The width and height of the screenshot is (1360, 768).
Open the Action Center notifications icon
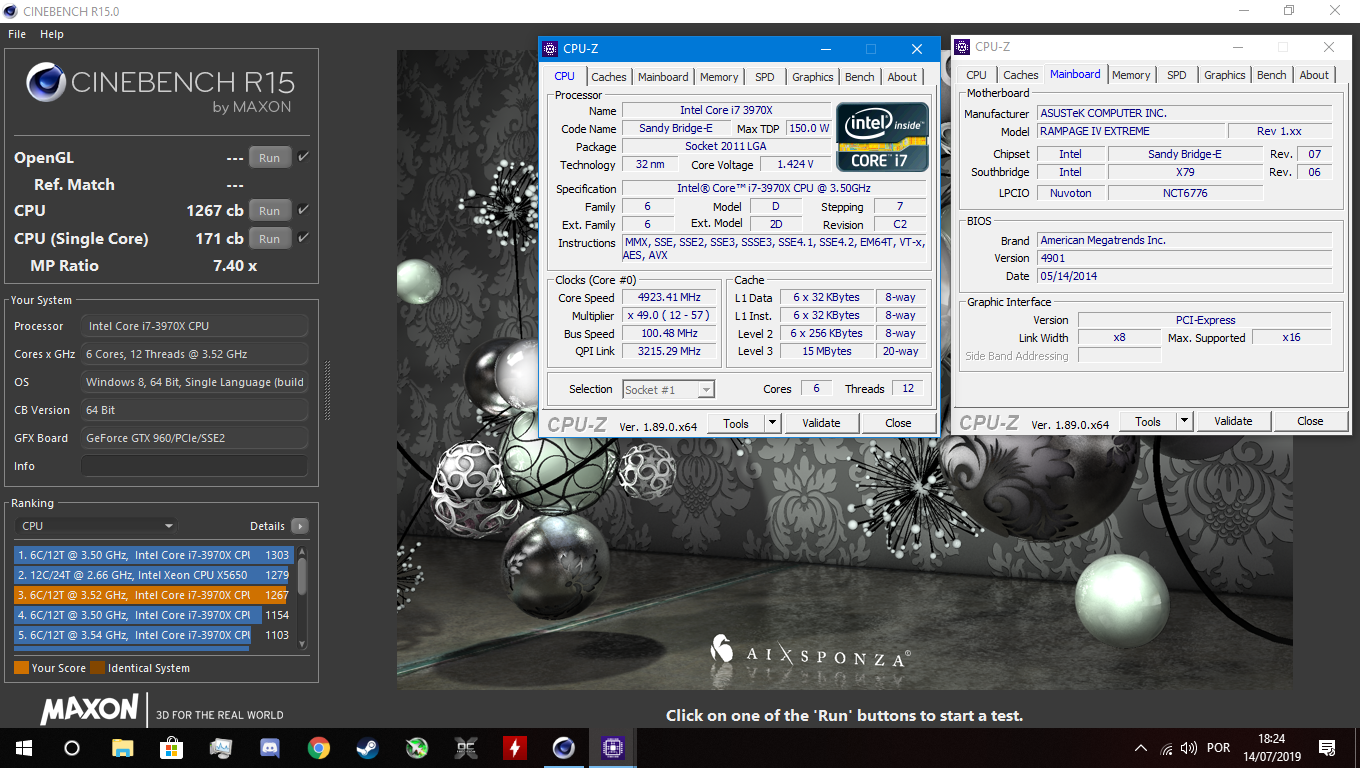(1327, 748)
